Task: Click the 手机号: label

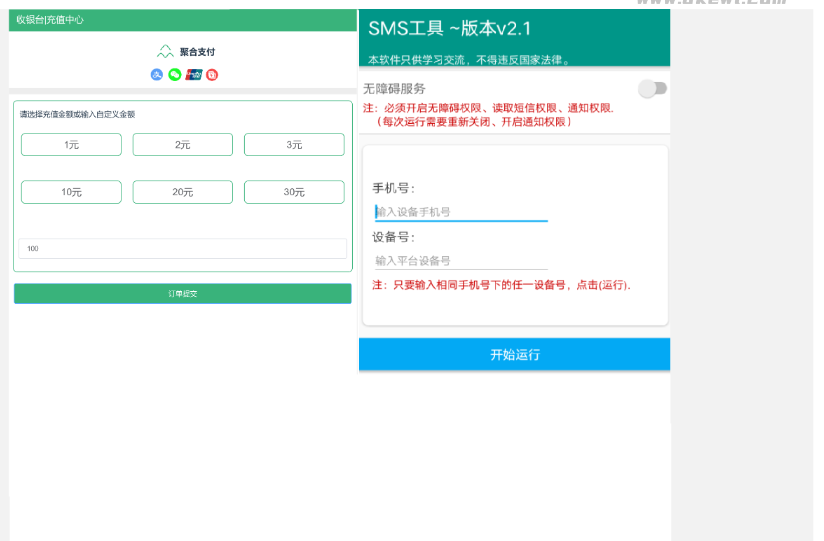Action: (394, 188)
